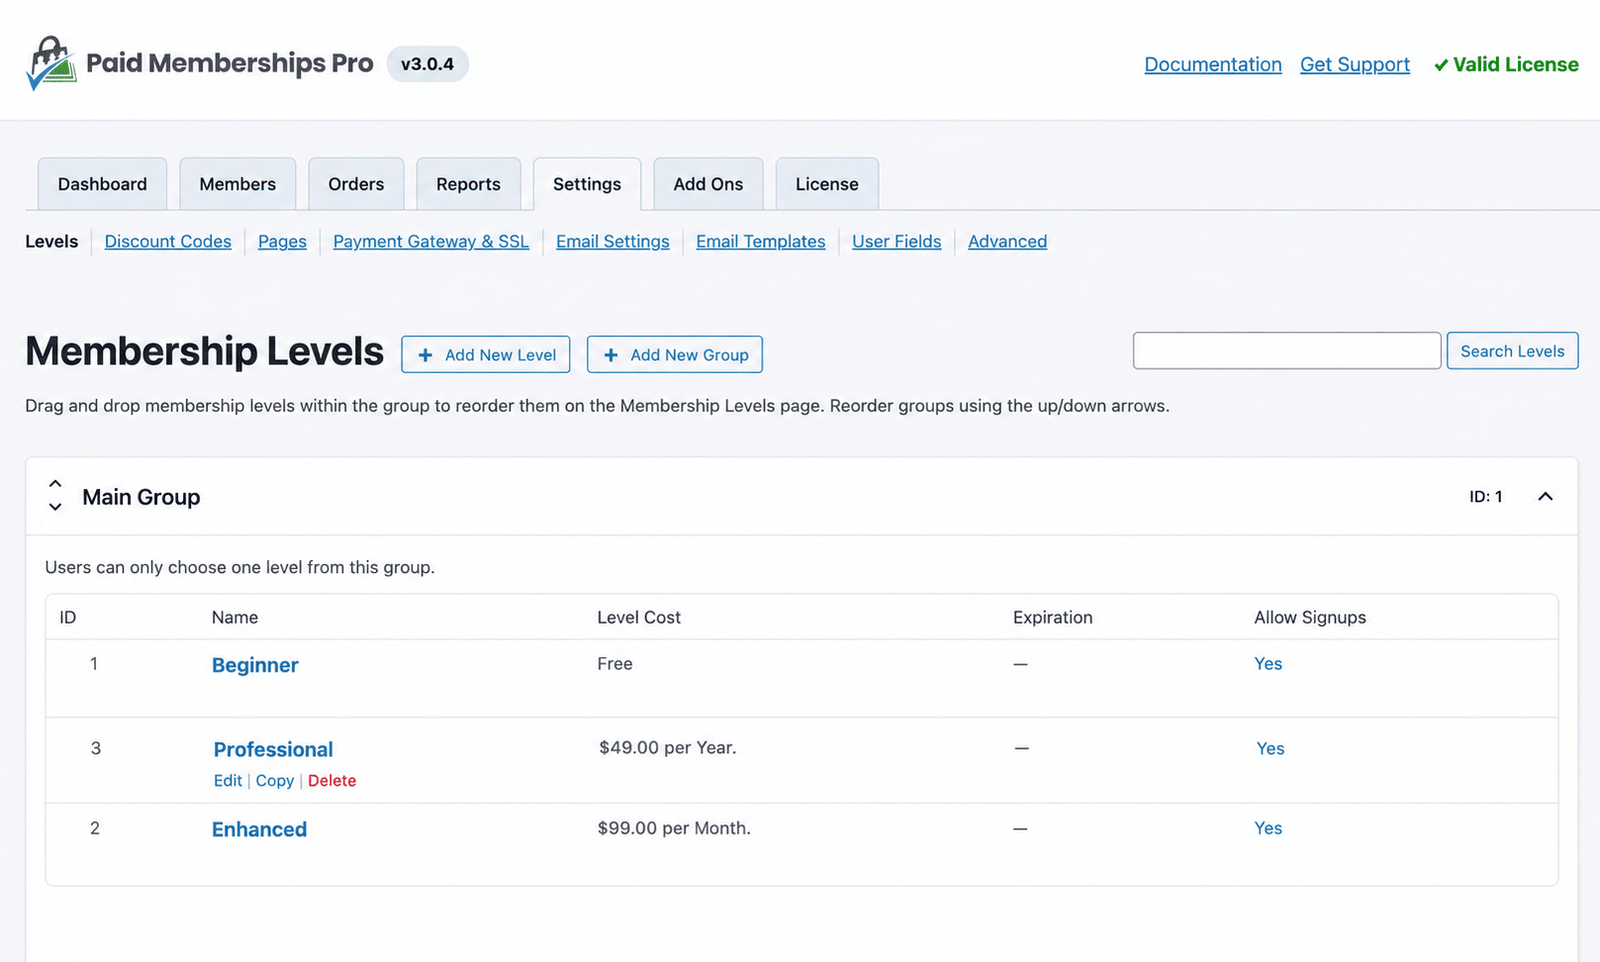Click the Add New Level button
Image resolution: width=1600 pixels, height=962 pixels.
[x=486, y=355]
